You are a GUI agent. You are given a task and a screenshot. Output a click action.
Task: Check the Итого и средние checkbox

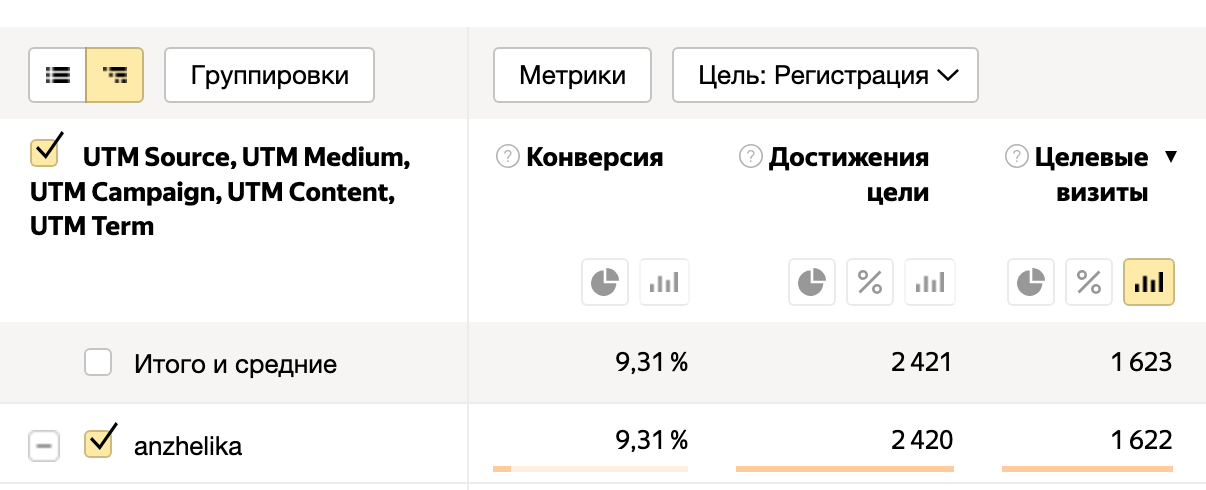(98, 363)
